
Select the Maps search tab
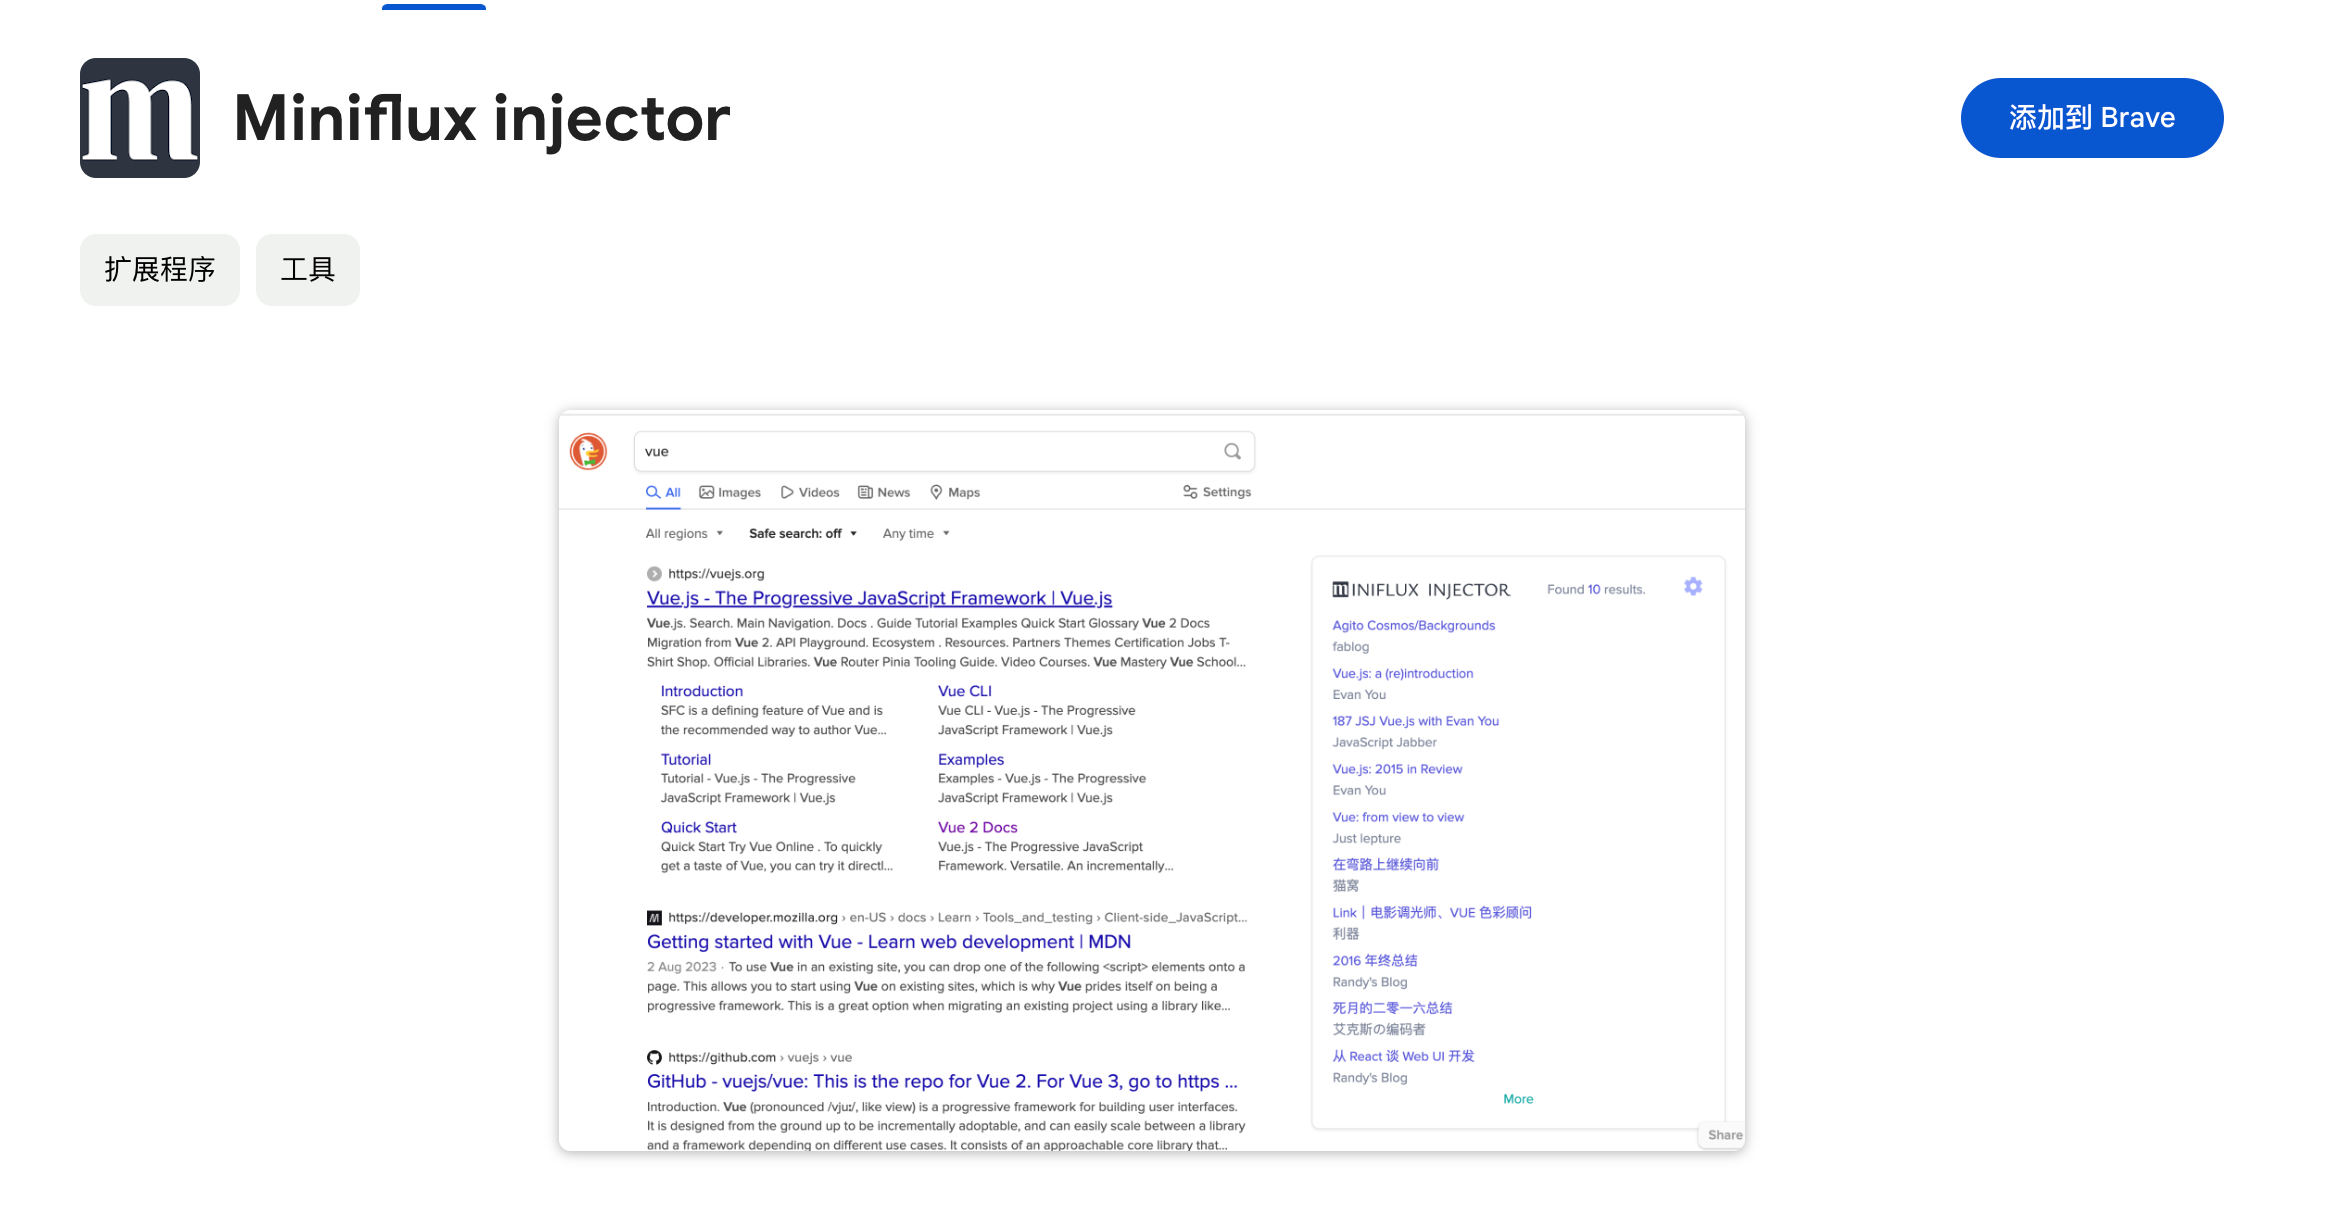tap(955, 492)
